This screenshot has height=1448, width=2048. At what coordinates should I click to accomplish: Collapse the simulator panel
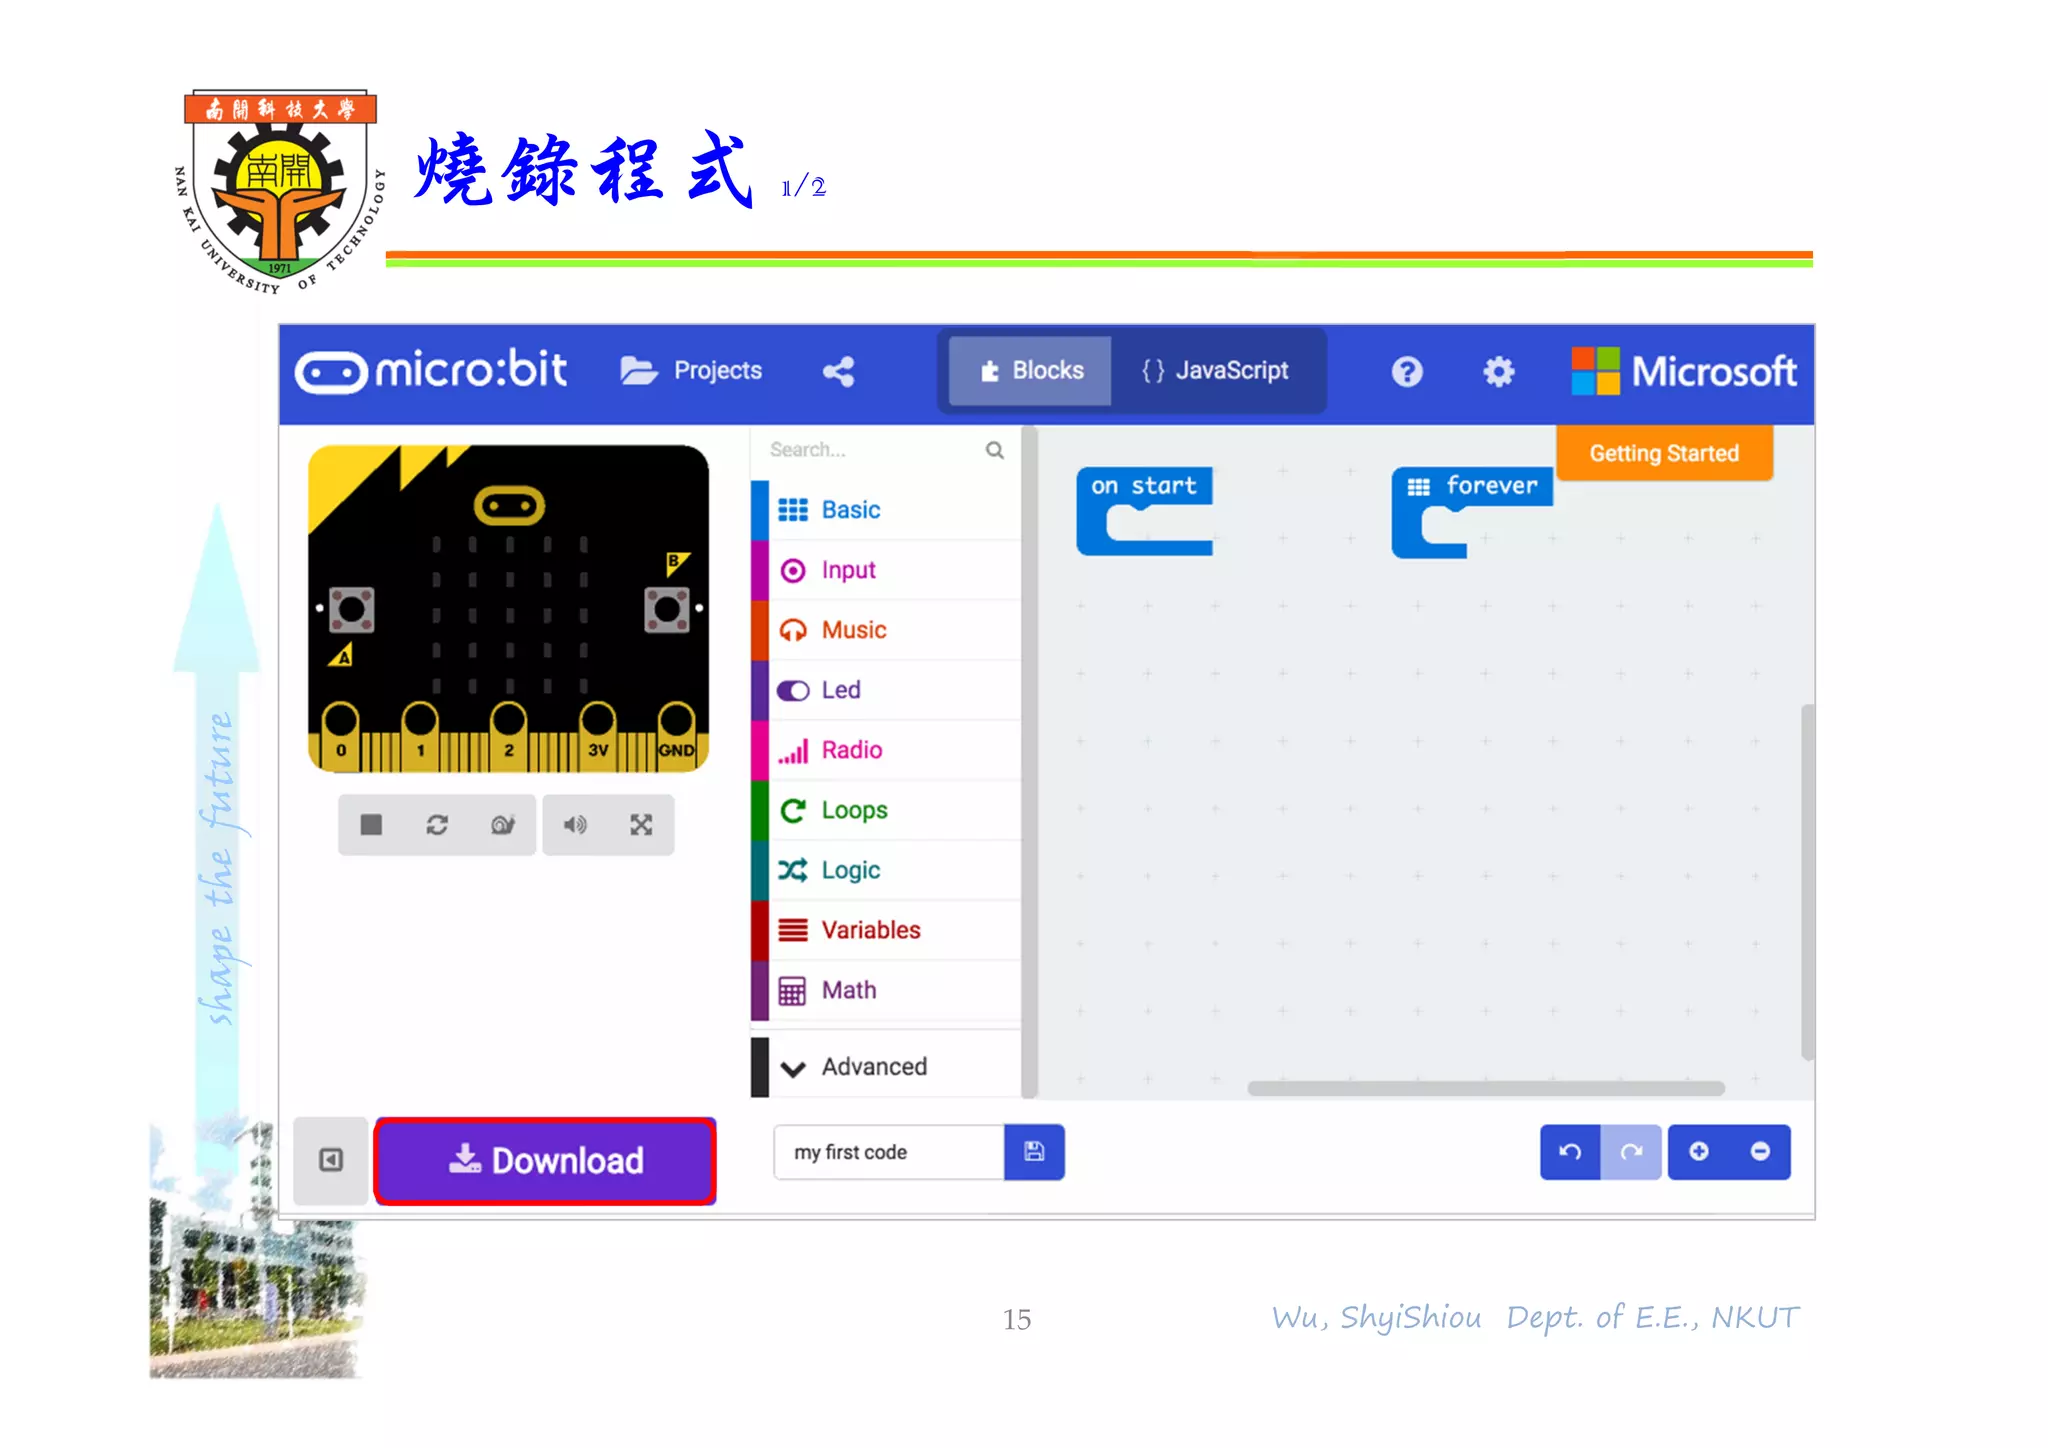point(331,1160)
